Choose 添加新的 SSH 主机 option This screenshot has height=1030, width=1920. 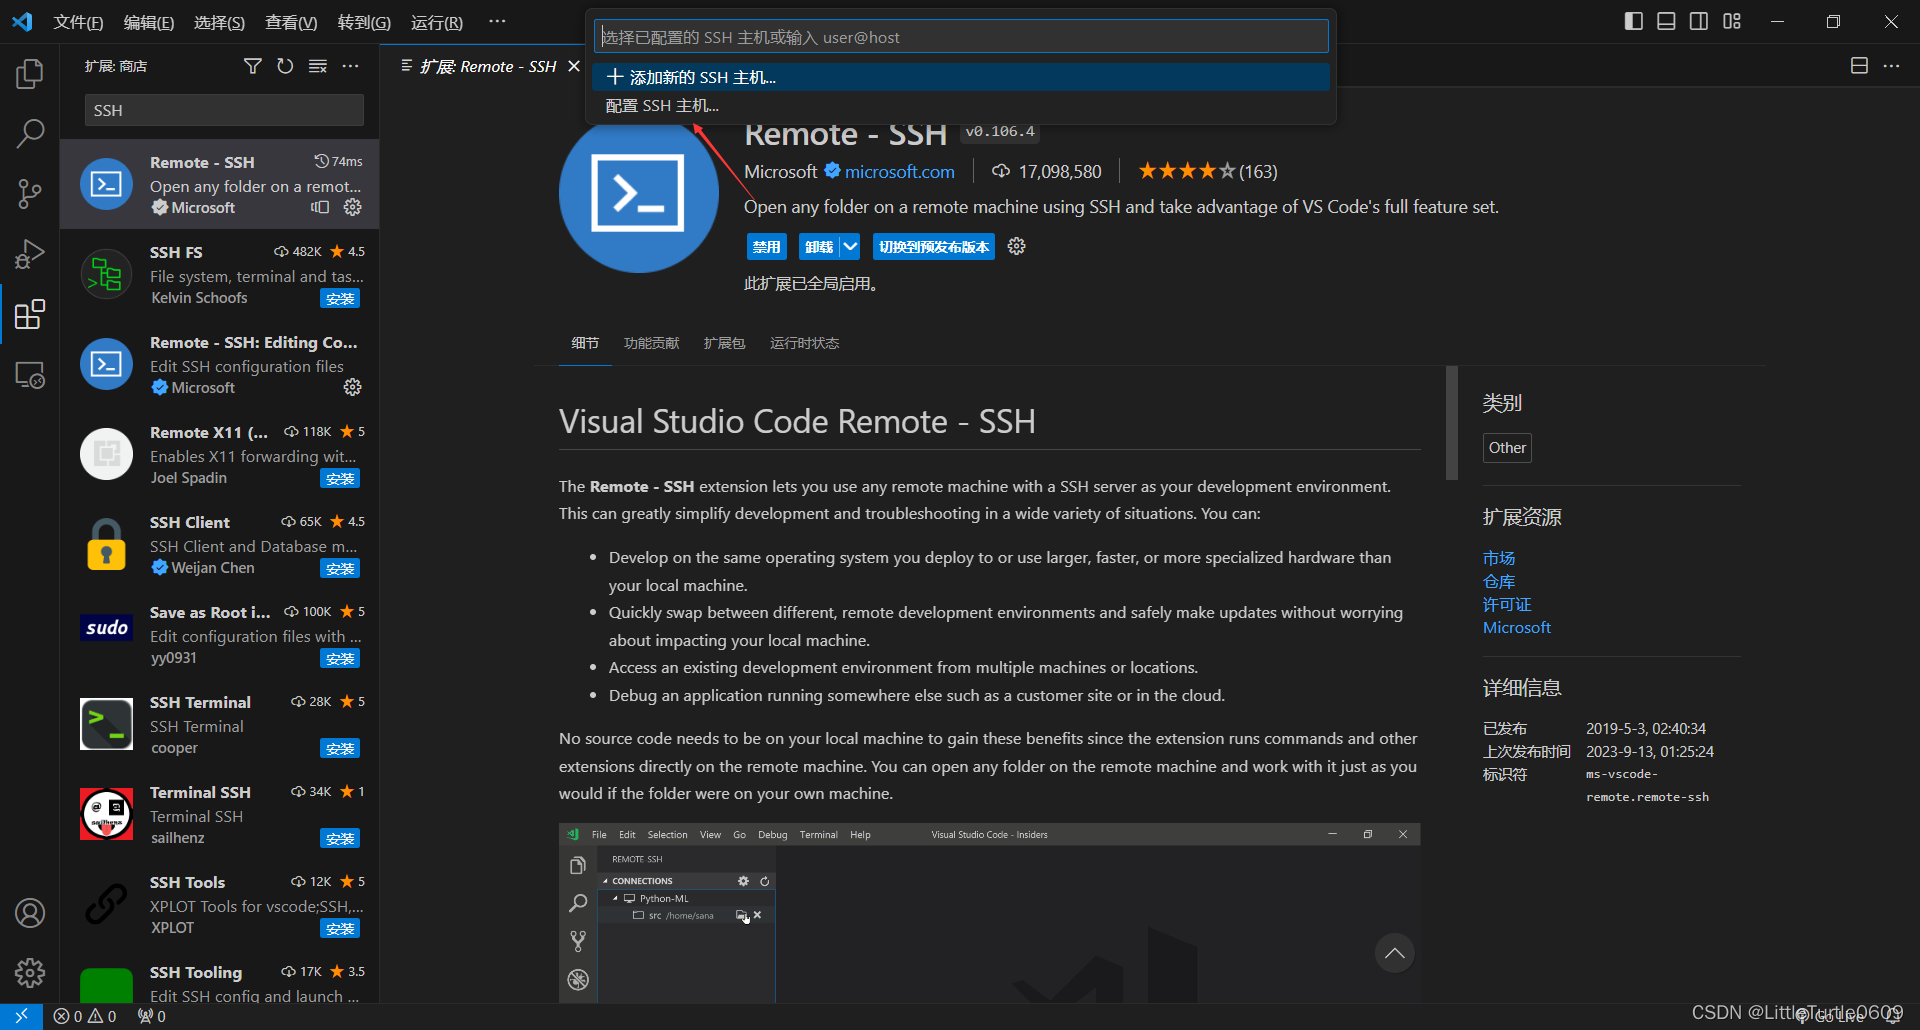pyautogui.click(x=961, y=77)
